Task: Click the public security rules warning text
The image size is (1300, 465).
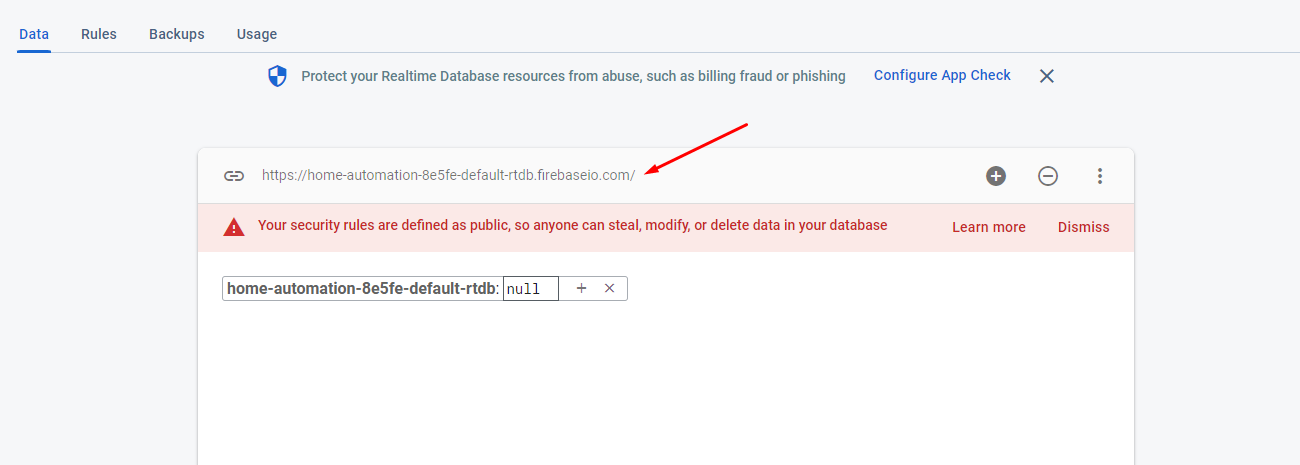Action: 572,226
